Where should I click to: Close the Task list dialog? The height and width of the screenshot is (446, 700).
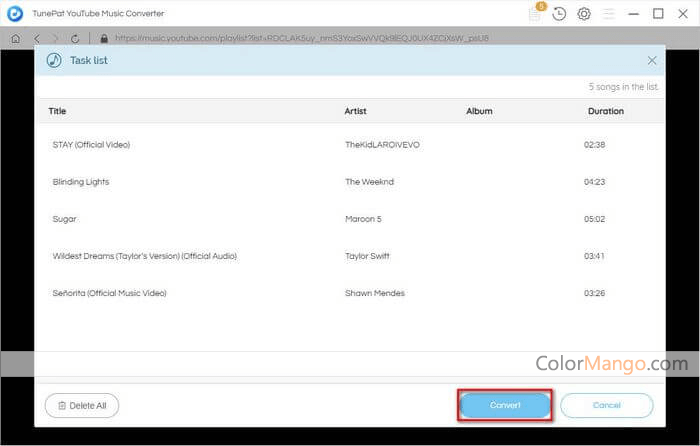point(652,60)
